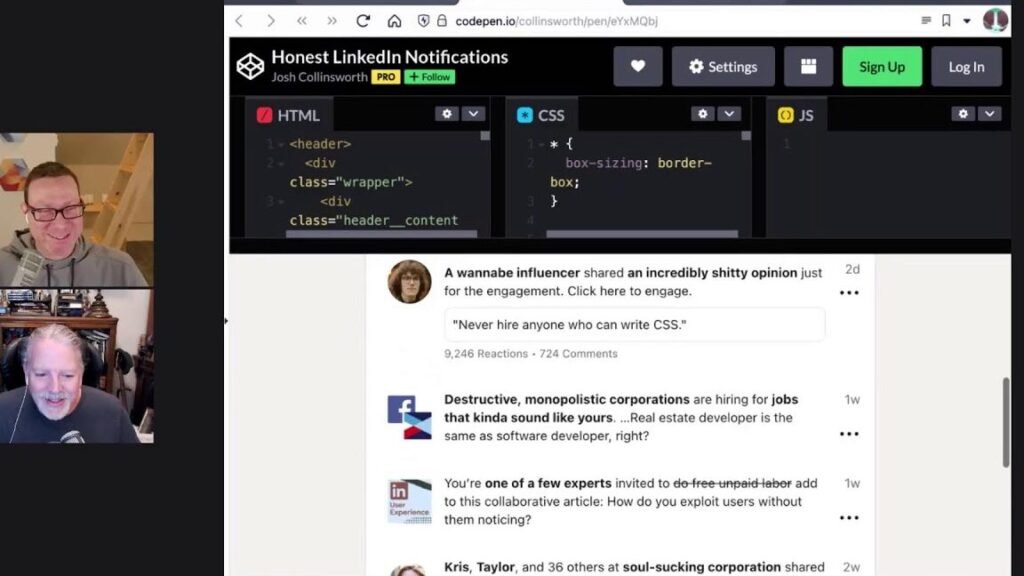Image resolution: width=1024 pixels, height=576 pixels.
Task: Click "9,246 Reactions" text
Action: point(486,354)
